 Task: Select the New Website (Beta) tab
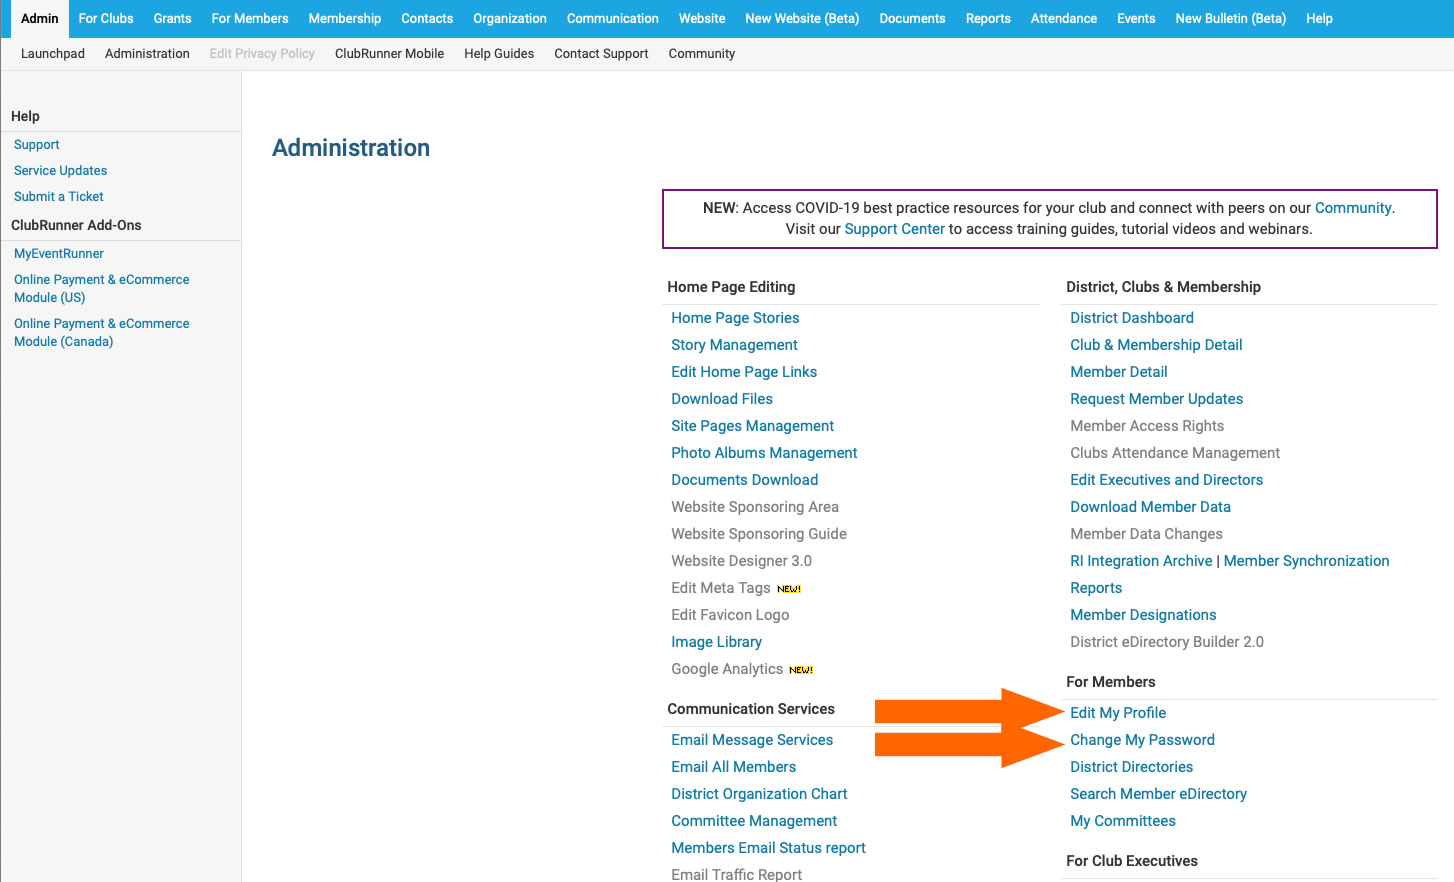point(801,18)
